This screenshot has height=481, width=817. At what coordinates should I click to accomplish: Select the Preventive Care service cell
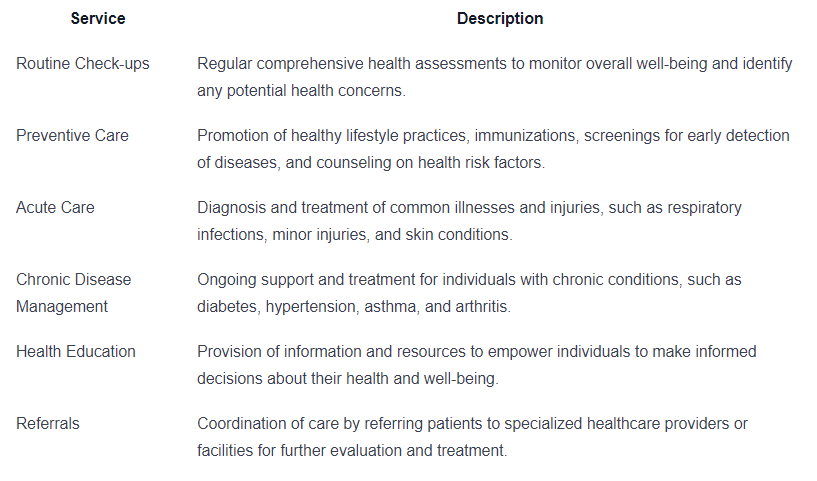72,135
